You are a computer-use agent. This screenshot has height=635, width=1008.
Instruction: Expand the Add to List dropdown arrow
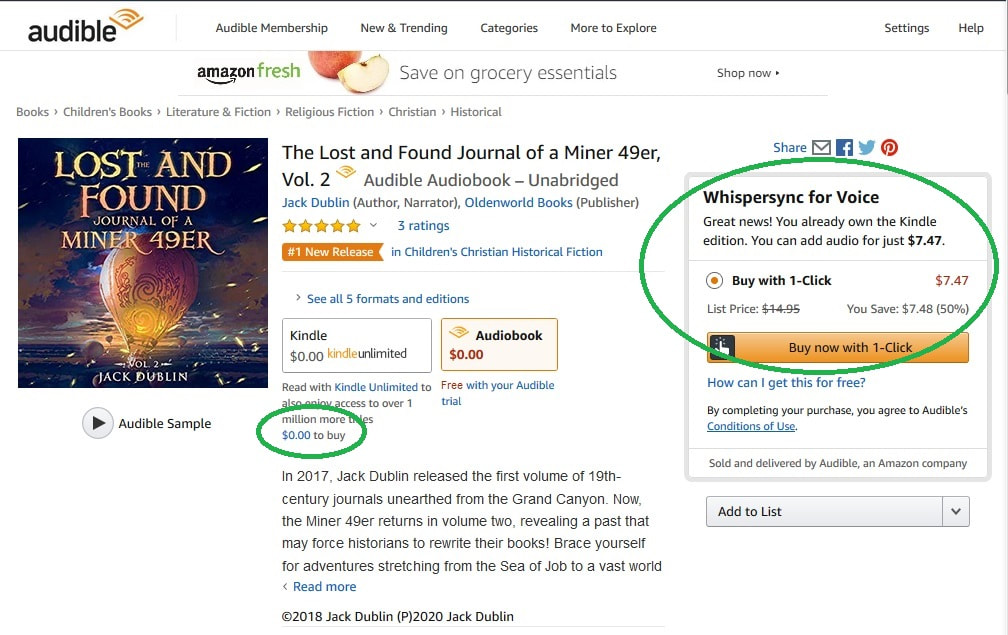(956, 512)
